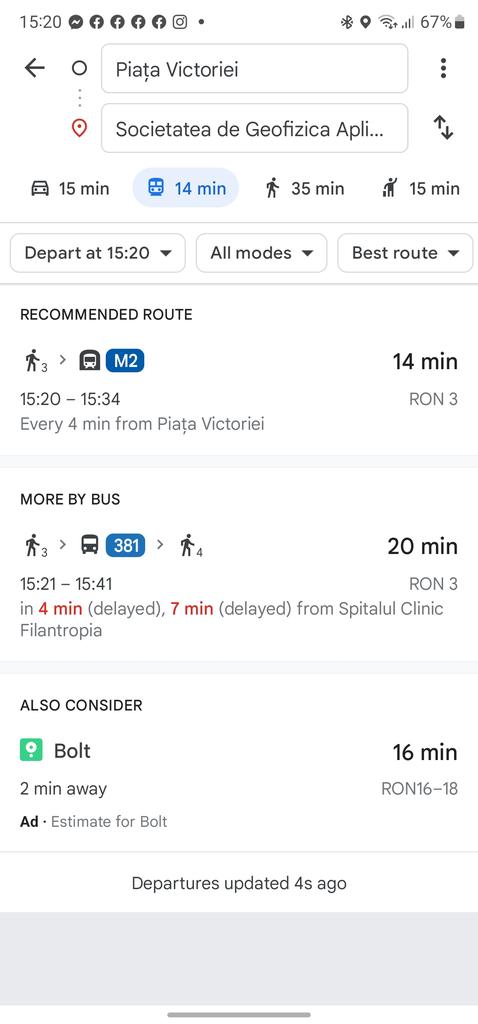Open the three-dot overflow menu
Viewport: 478px width, 1024px height.
(x=443, y=68)
